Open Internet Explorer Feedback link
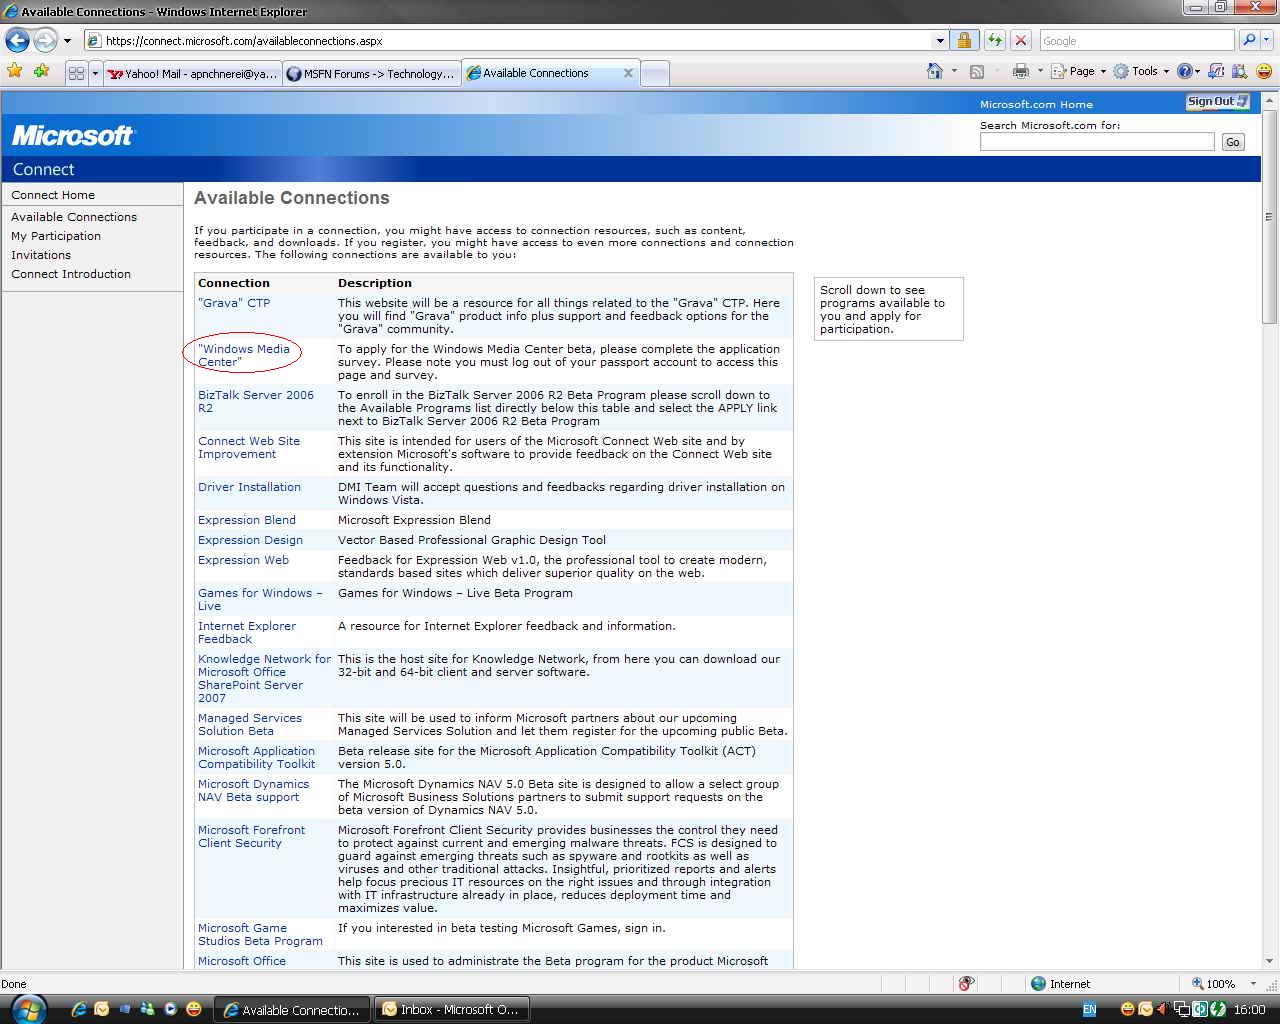This screenshot has width=1280, height=1024. (x=247, y=632)
